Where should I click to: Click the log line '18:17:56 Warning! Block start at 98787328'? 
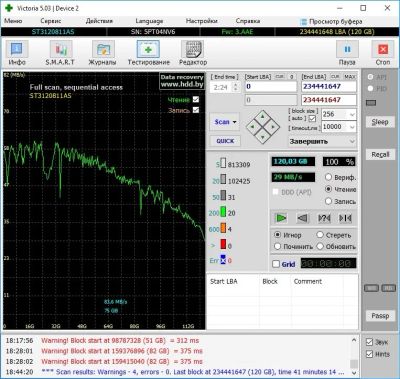102,341
